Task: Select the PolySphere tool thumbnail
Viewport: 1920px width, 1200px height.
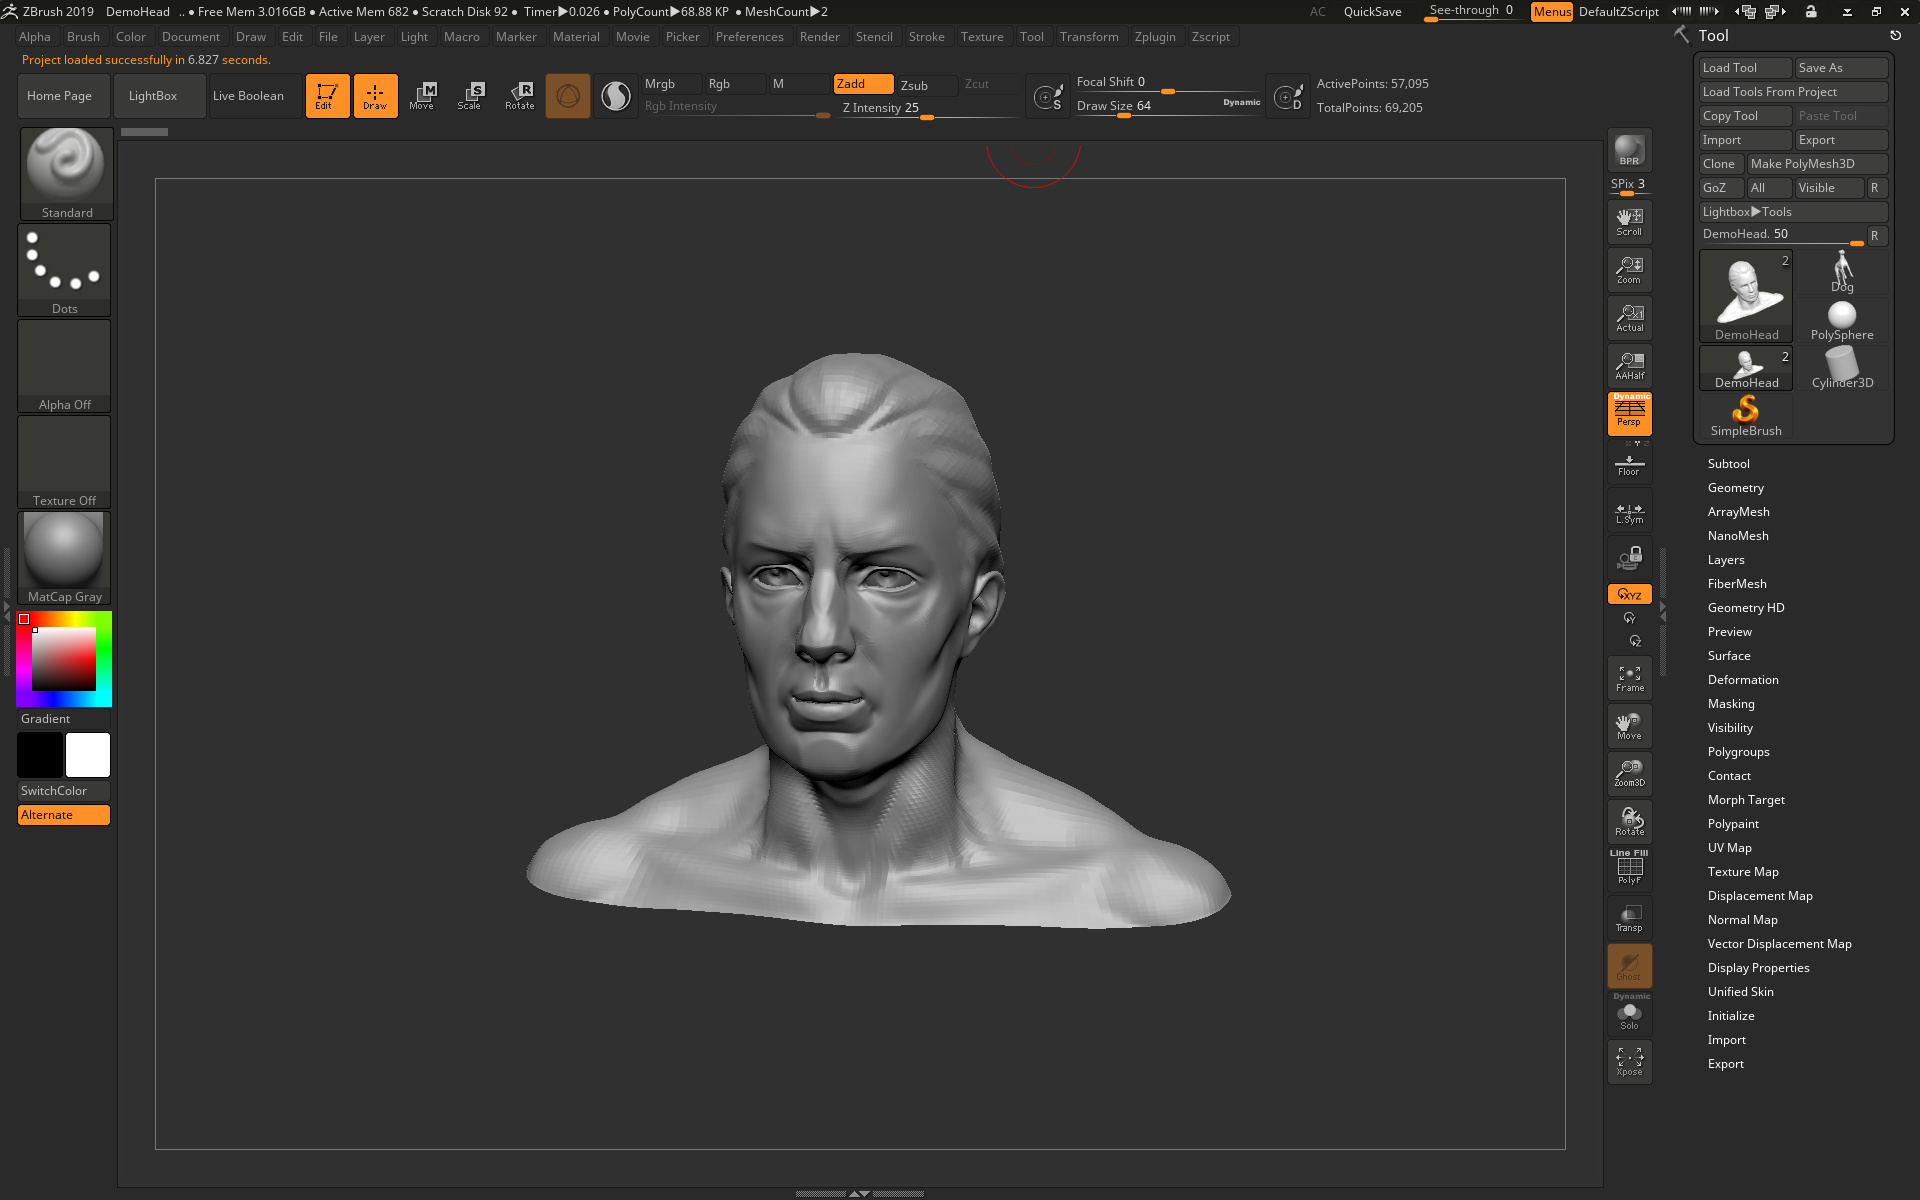Action: (x=1841, y=322)
